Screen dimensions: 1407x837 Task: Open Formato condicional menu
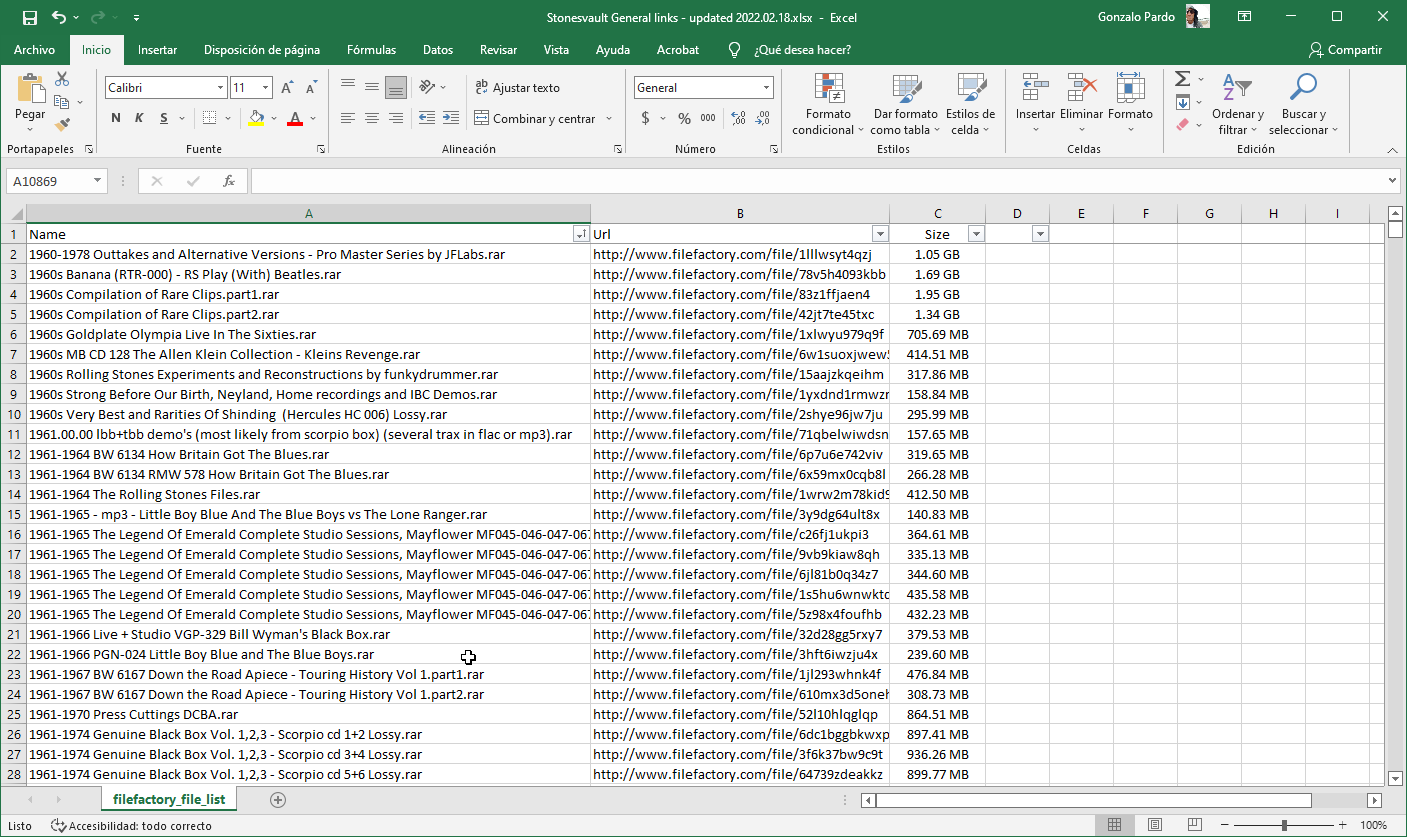(x=829, y=104)
